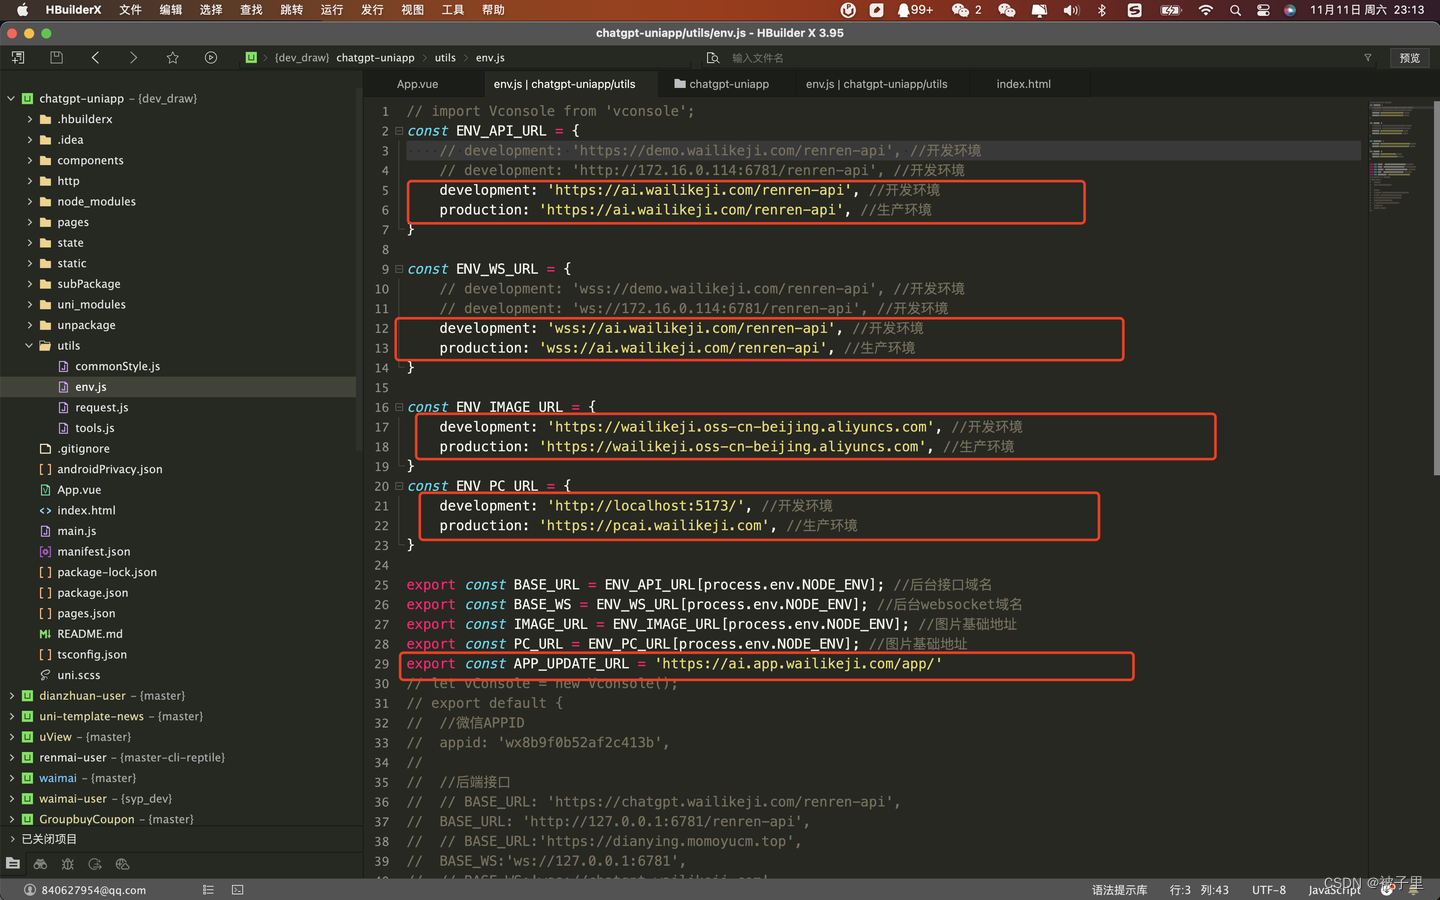Fold the ENV_WS_URL code block on line 9

point(399,269)
